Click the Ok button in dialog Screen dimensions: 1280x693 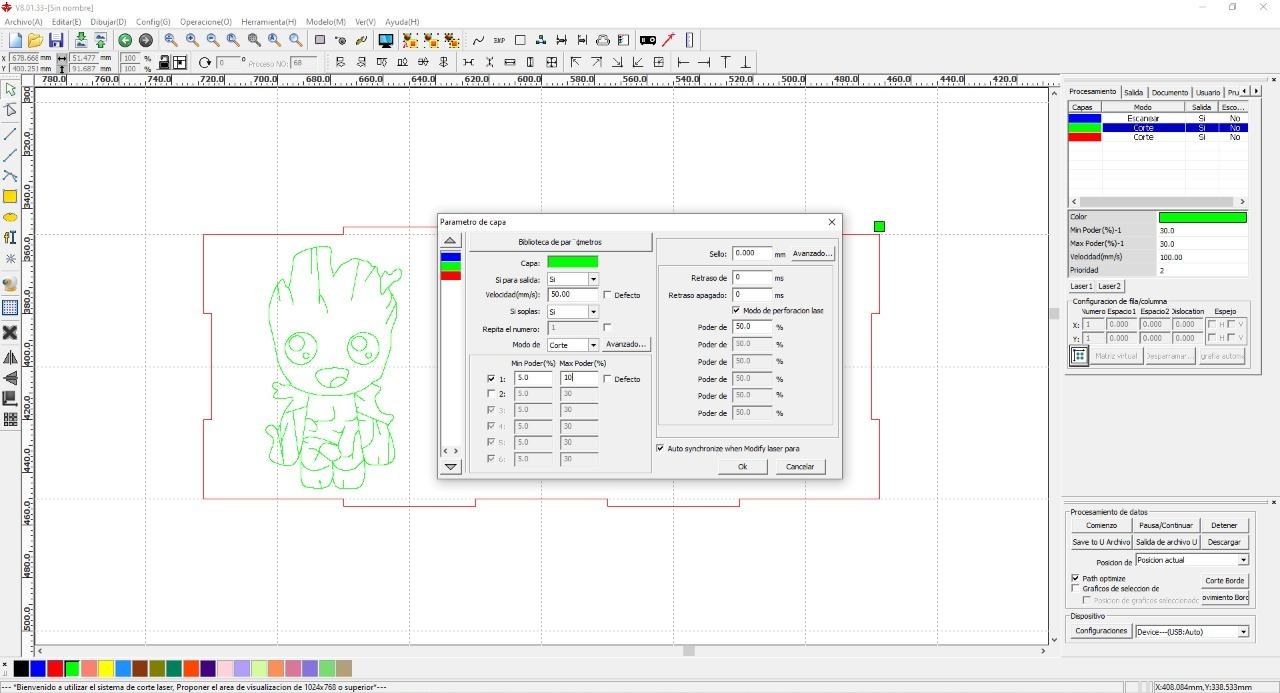click(x=742, y=466)
